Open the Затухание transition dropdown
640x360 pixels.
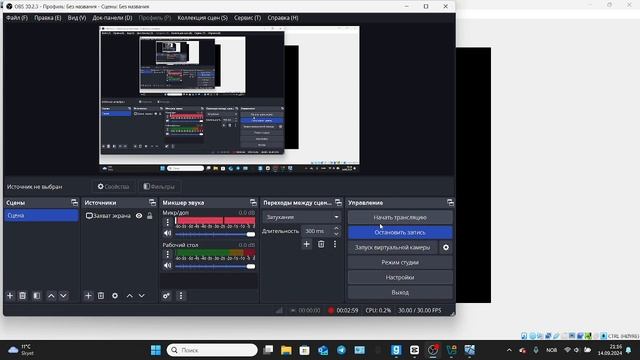click(x=302, y=217)
